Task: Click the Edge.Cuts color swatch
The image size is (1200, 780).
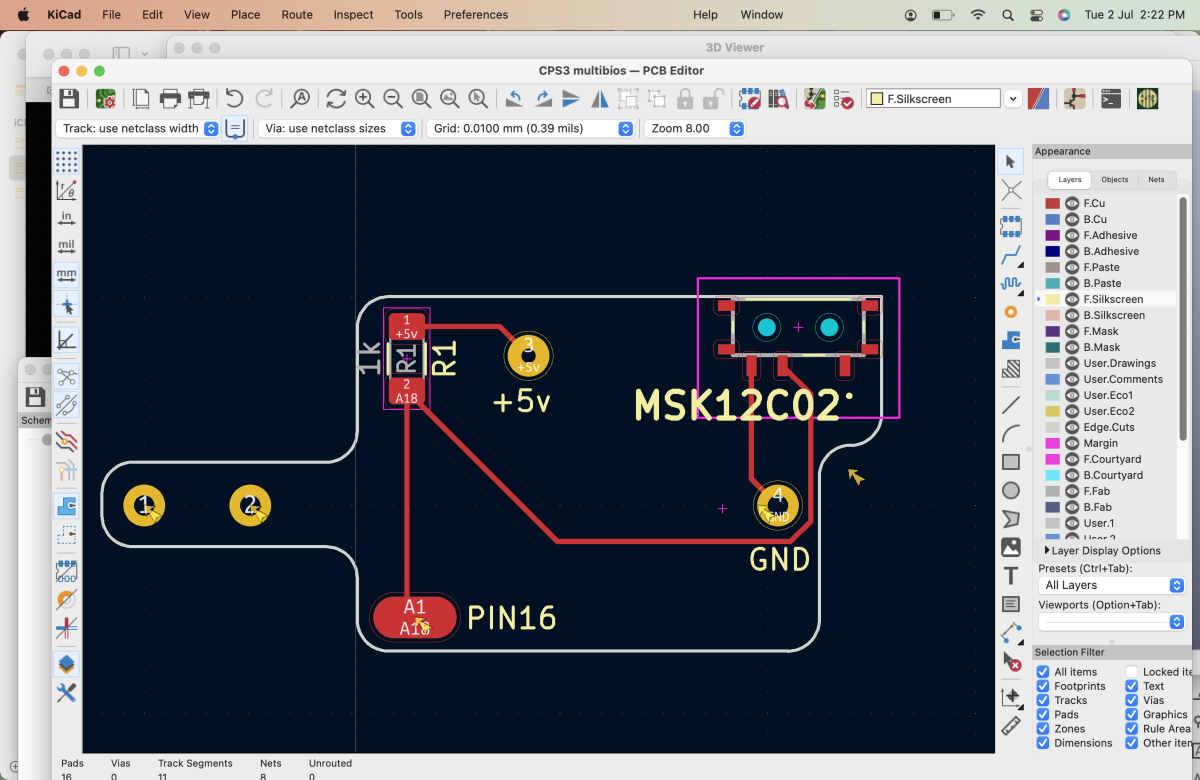Action: 1052,427
